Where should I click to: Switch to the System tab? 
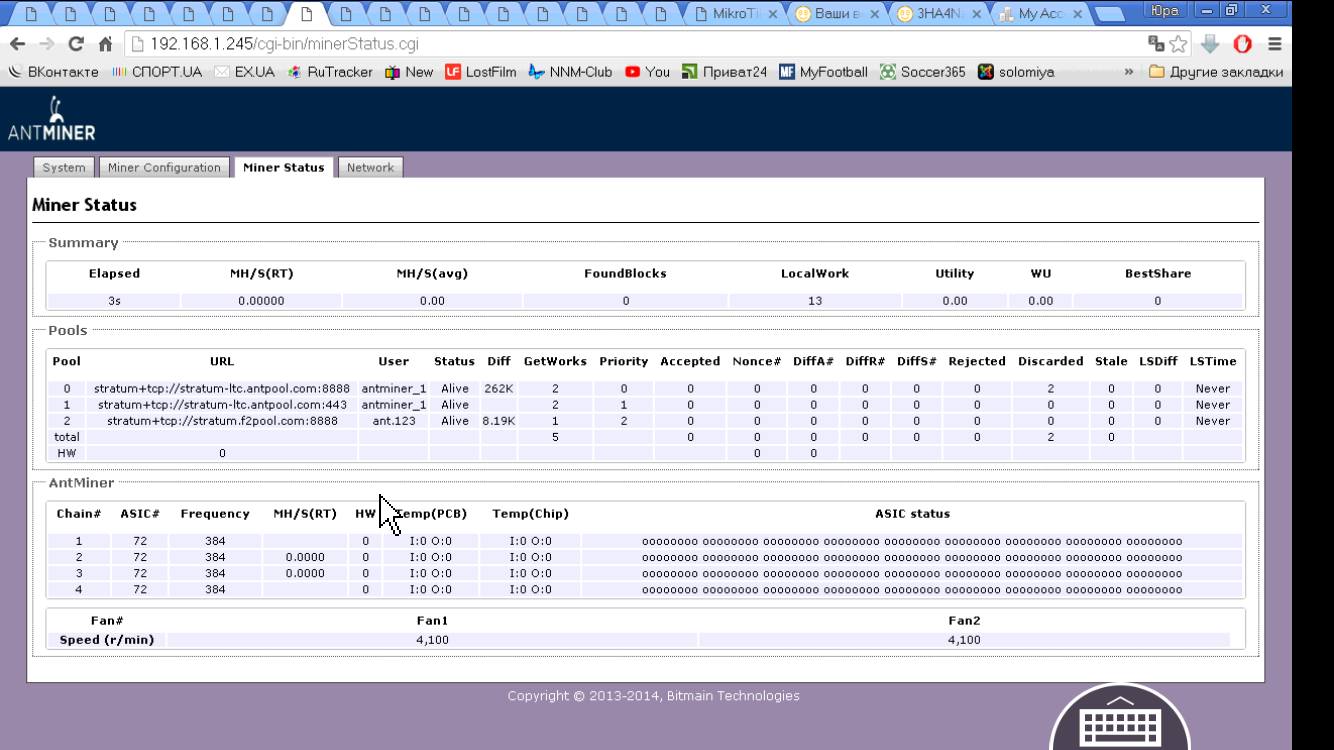[x=64, y=168]
